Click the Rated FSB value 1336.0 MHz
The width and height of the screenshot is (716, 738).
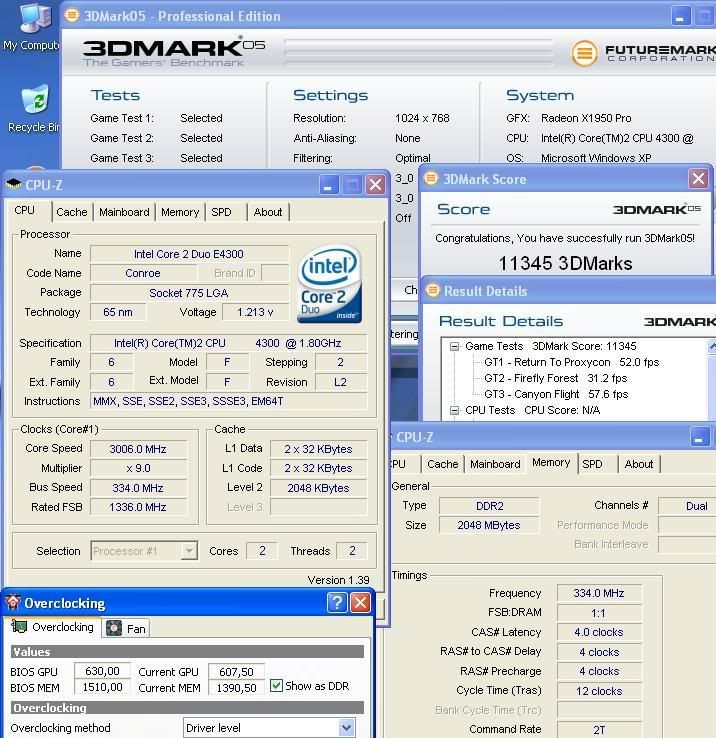[x=138, y=507]
